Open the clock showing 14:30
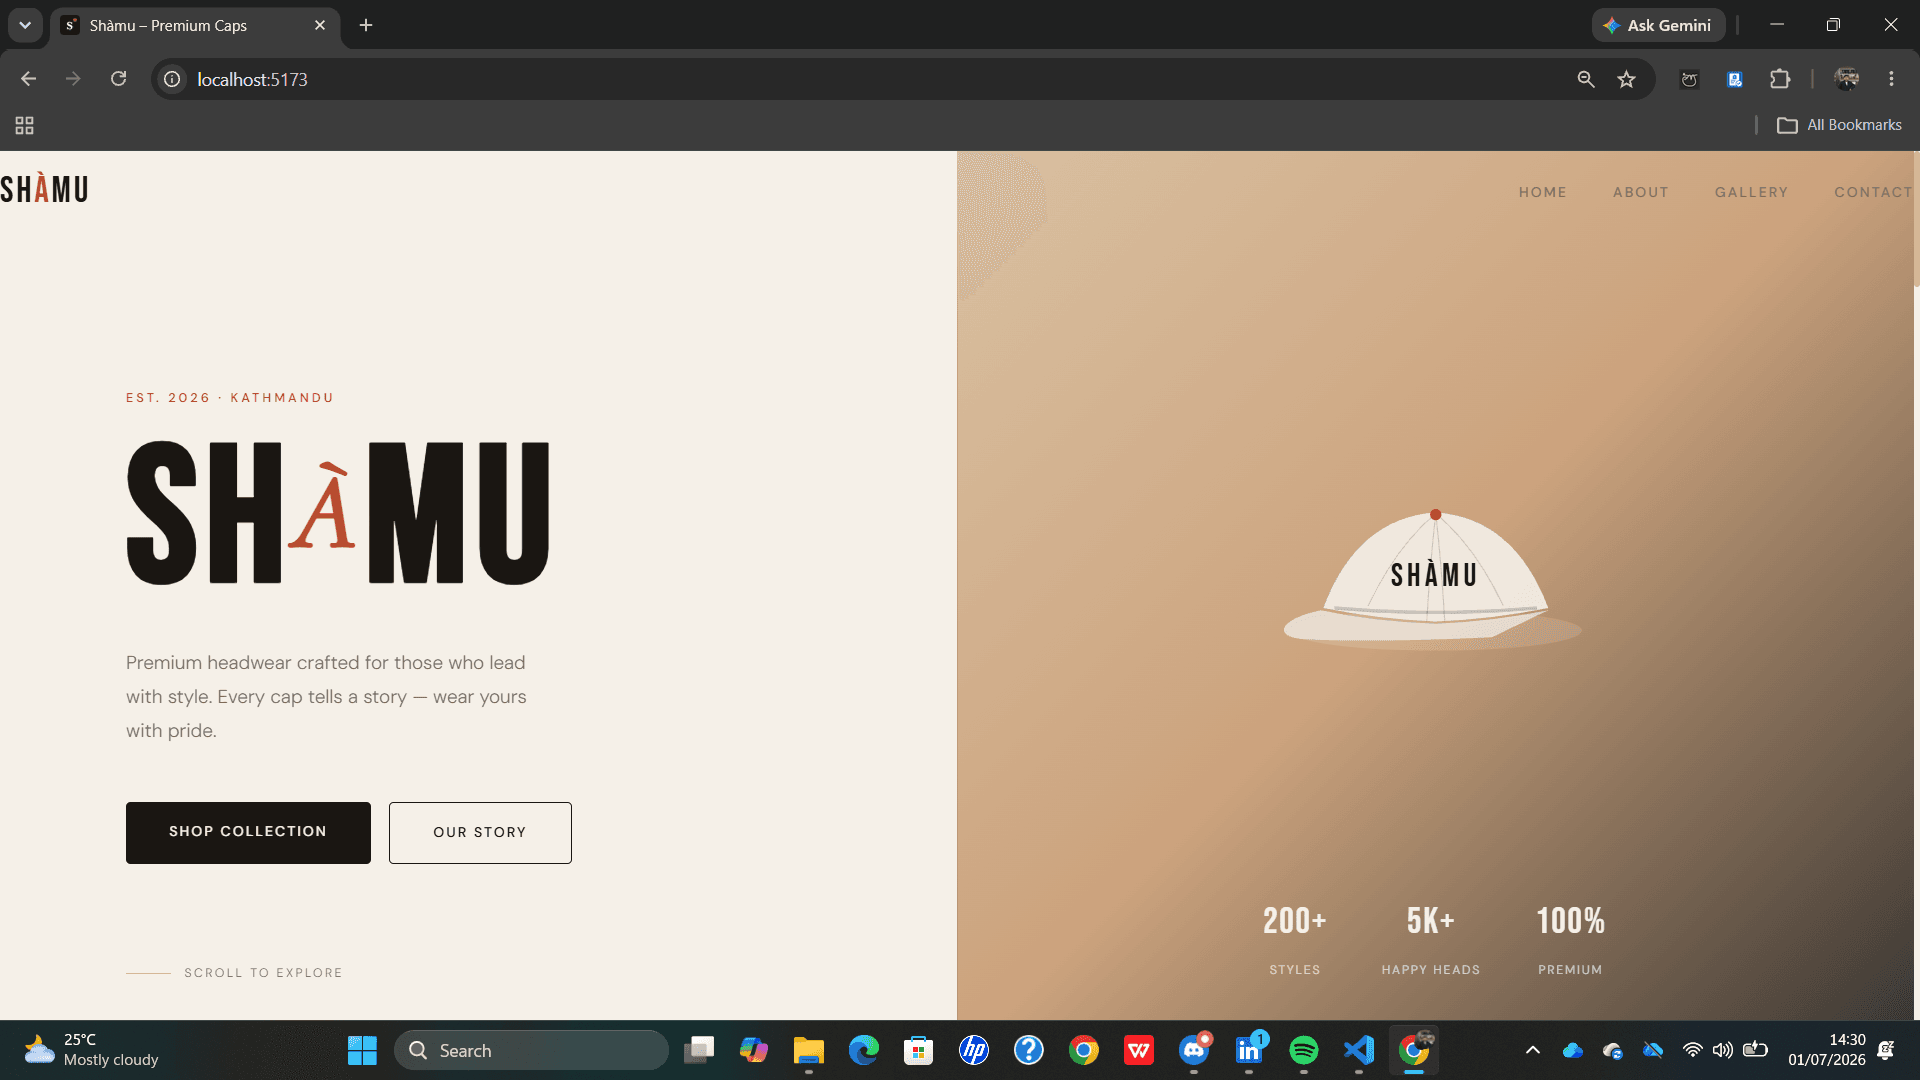The width and height of the screenshot is (1920, 1080). [1827, 1050]
